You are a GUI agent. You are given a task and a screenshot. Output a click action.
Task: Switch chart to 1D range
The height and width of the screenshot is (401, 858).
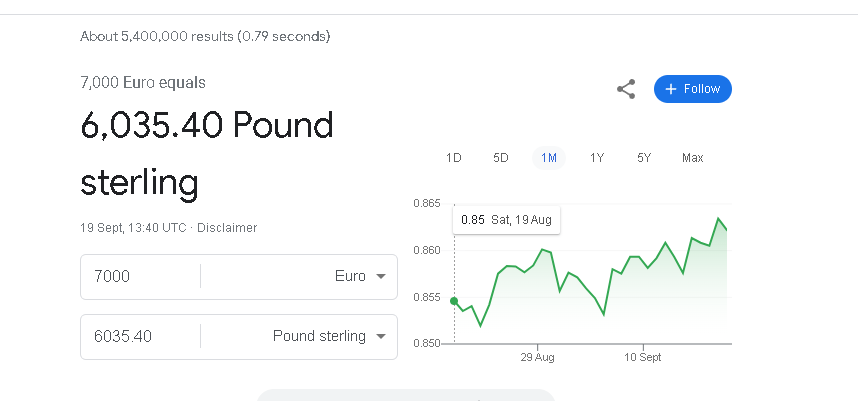tap(454, 158)
